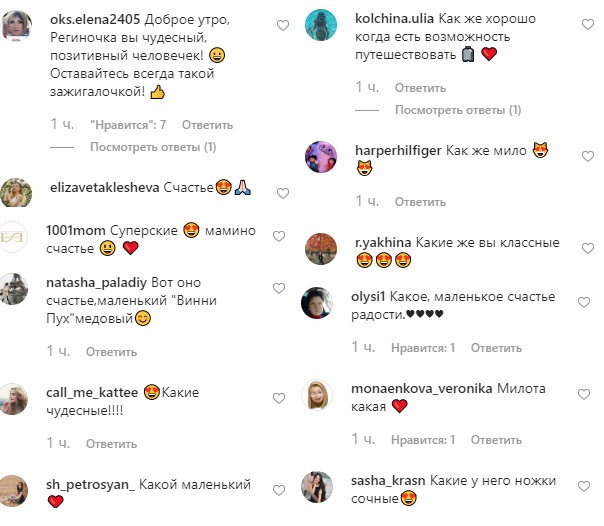The height and width of the screenshot is (526, 604).
Task: Reply to the natasha_paladiy comment
Action: (x=111, y=352)
